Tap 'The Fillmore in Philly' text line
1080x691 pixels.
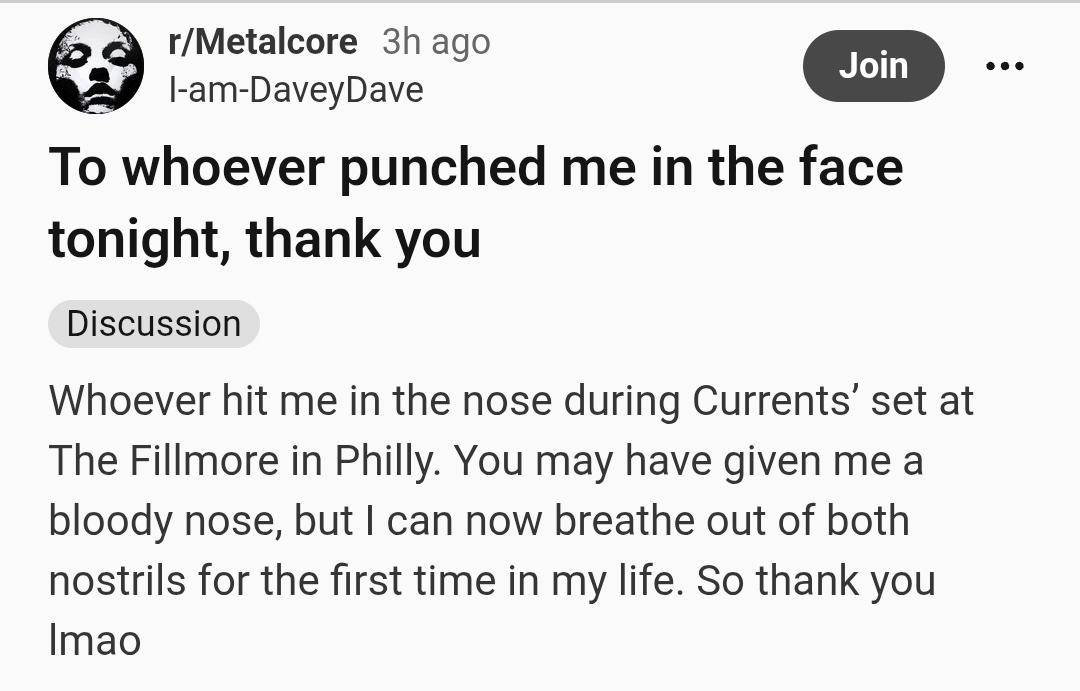(x=240, y=461)
